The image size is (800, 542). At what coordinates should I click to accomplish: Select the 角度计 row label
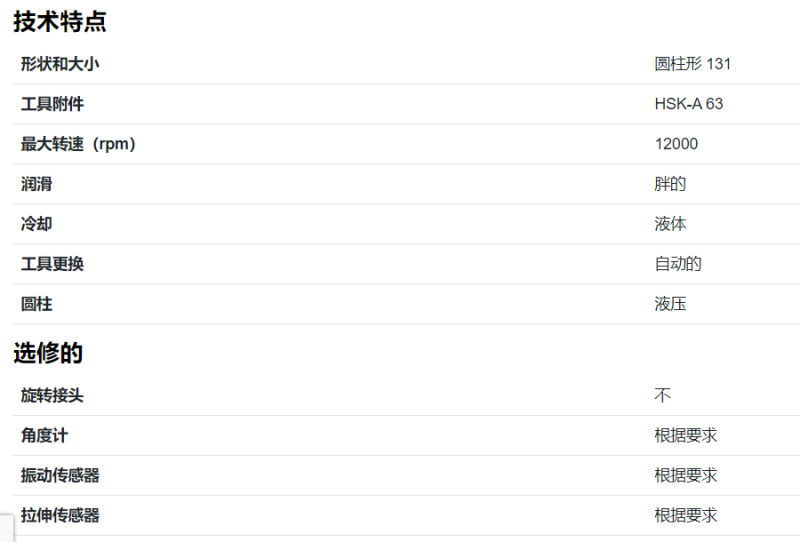tap(44, 435)
